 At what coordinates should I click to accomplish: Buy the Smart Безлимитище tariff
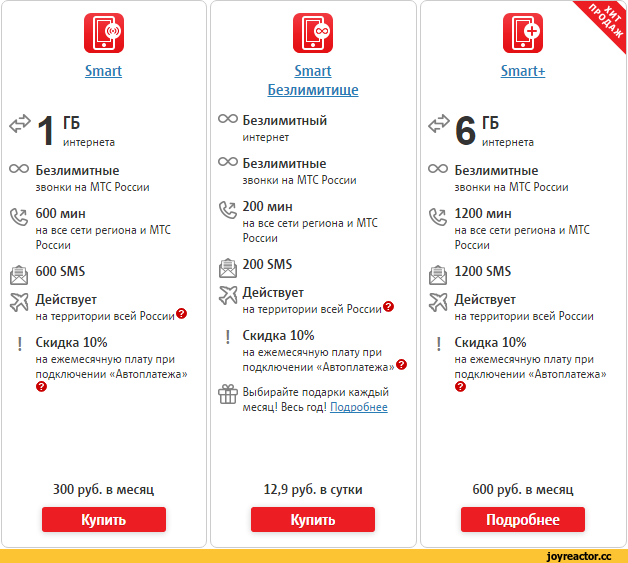313,519
